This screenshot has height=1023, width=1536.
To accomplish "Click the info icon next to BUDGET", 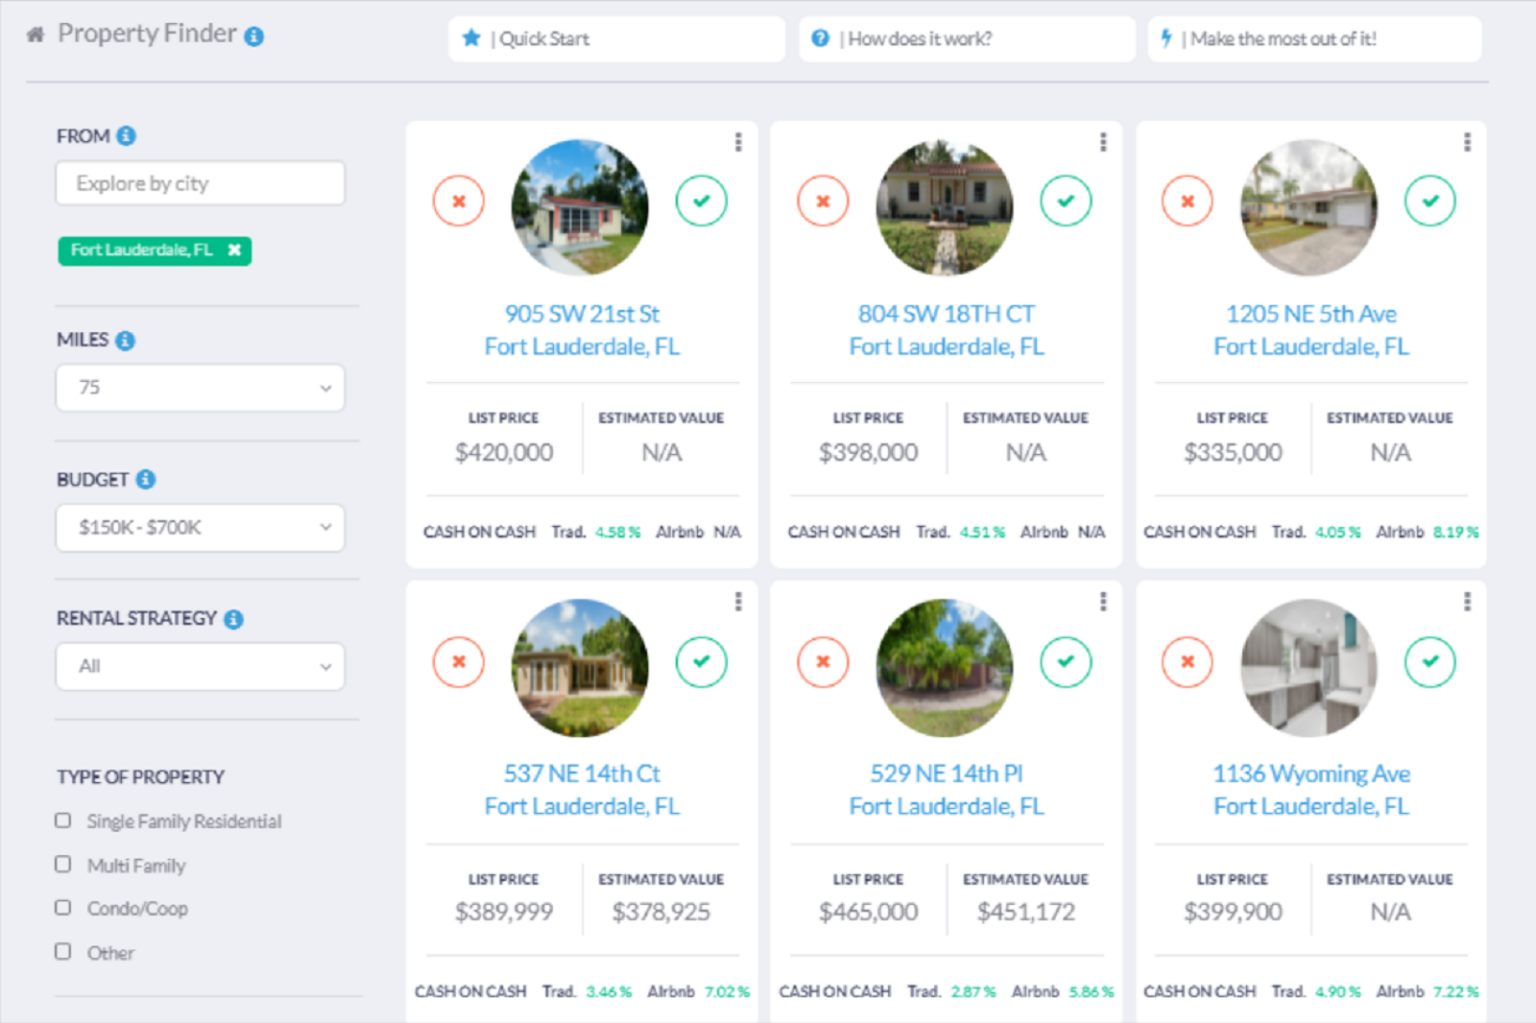I will pyautogui.click(x=146, y=479).
